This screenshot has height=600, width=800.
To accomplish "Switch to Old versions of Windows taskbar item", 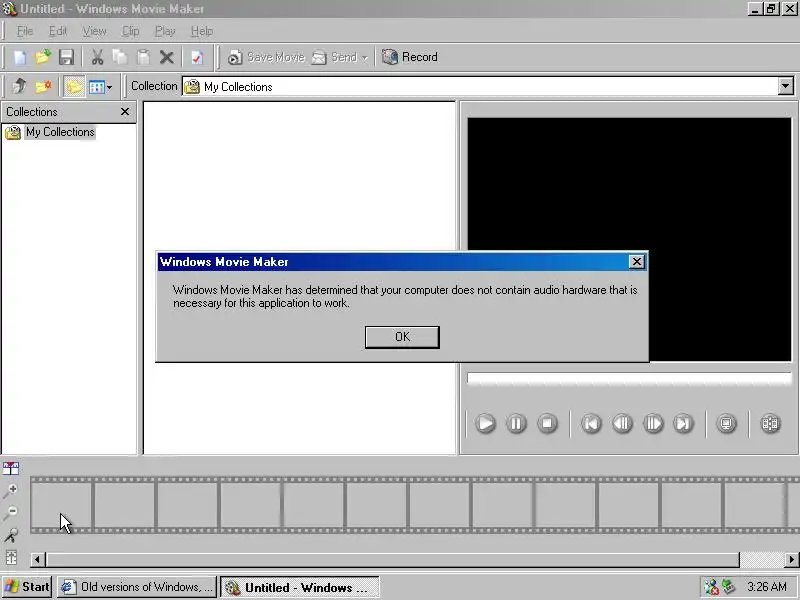I will [x=136, y=587].
